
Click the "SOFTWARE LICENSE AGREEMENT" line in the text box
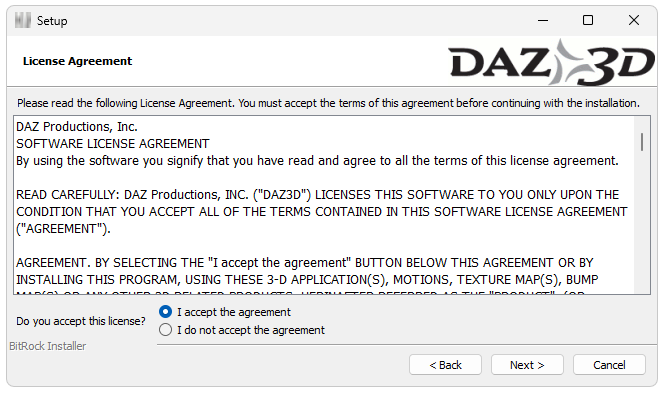112,144
